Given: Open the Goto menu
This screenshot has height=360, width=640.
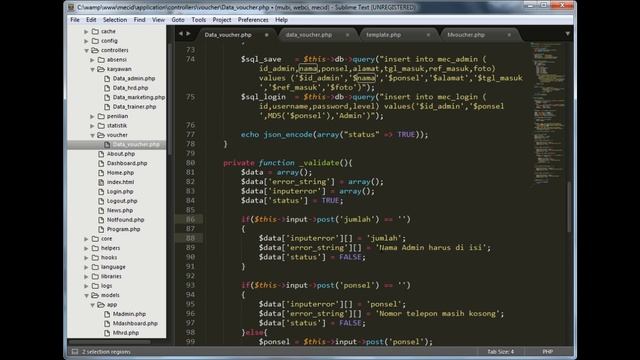Looking at the screenshot, I should 178,20.
